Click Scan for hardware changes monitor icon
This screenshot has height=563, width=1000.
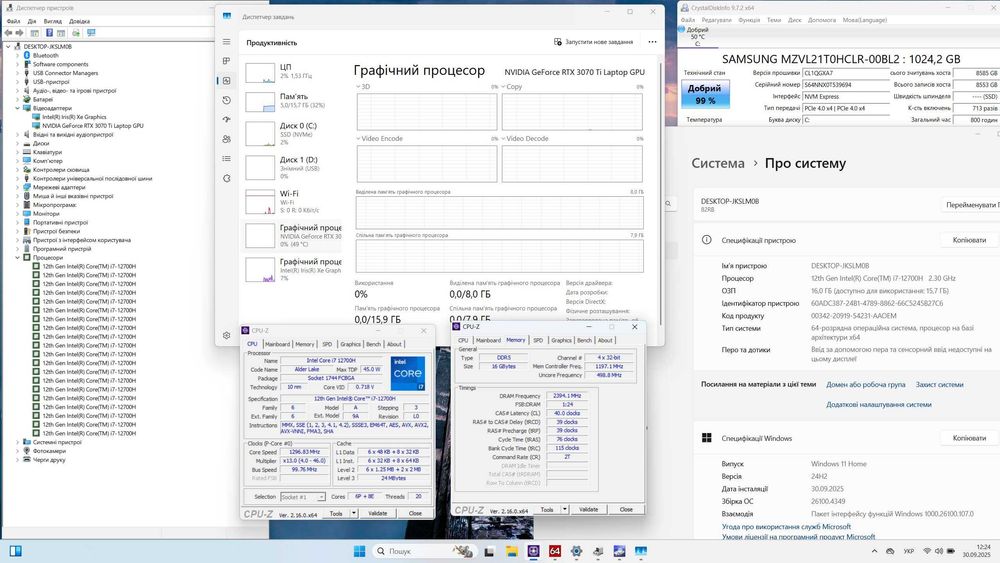(x=91, y=33)
